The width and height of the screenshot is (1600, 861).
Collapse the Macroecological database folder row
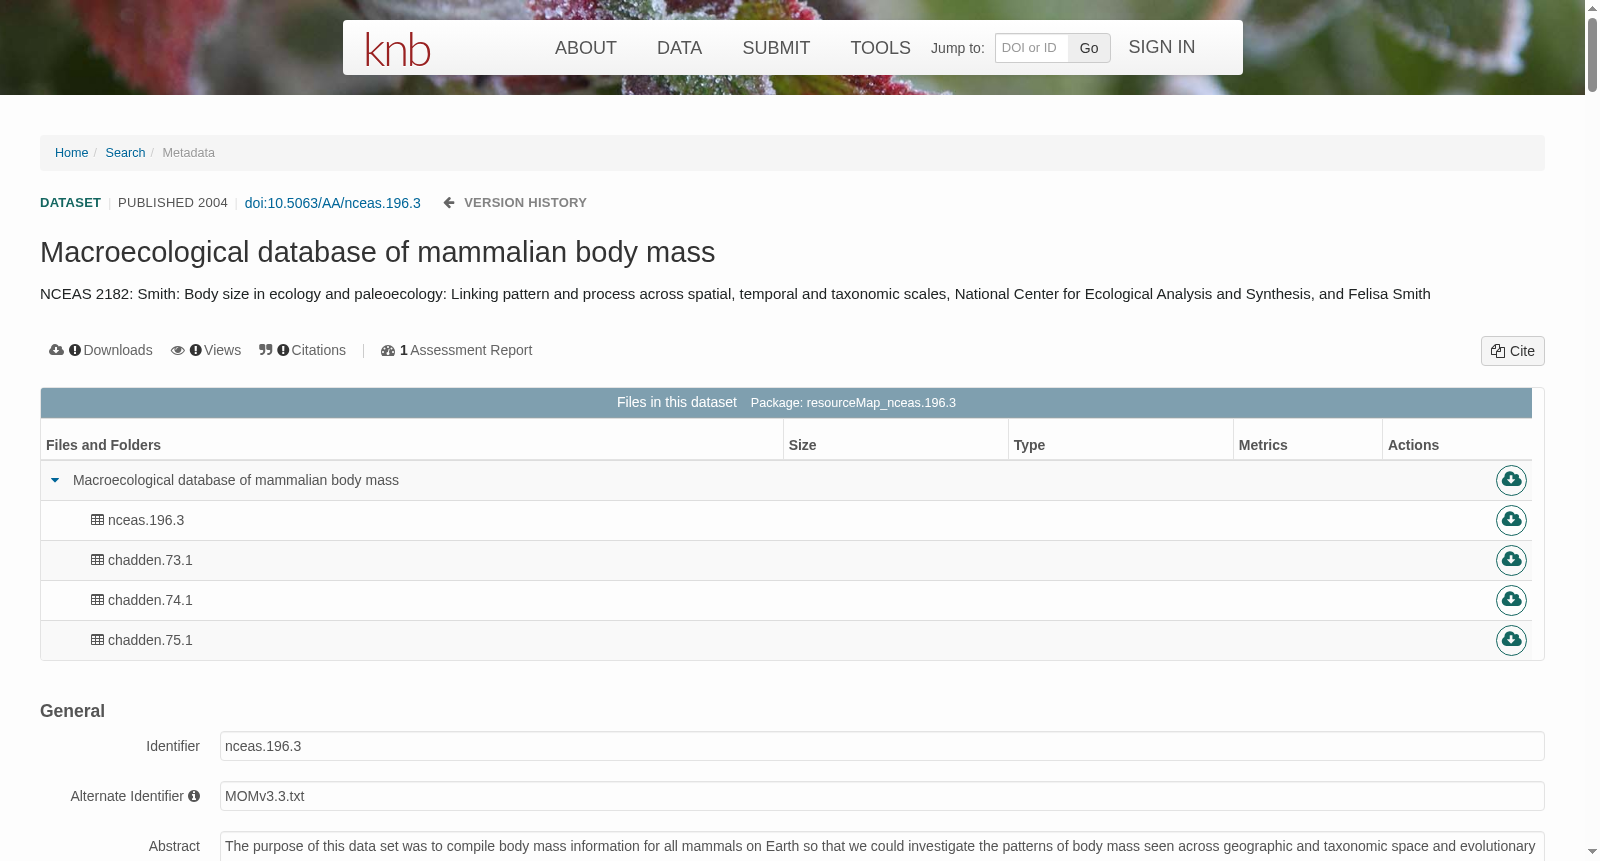(x=55, y=480)
